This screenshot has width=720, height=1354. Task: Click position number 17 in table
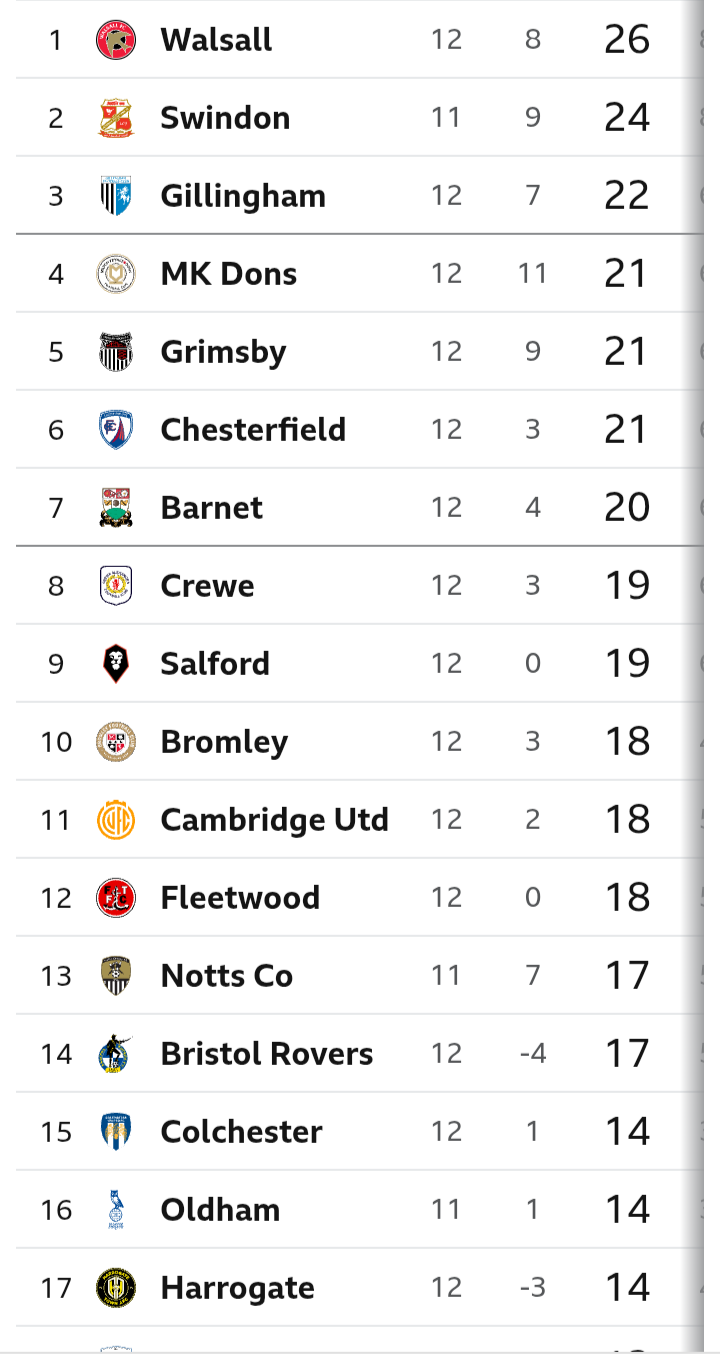coord(56,1288)
